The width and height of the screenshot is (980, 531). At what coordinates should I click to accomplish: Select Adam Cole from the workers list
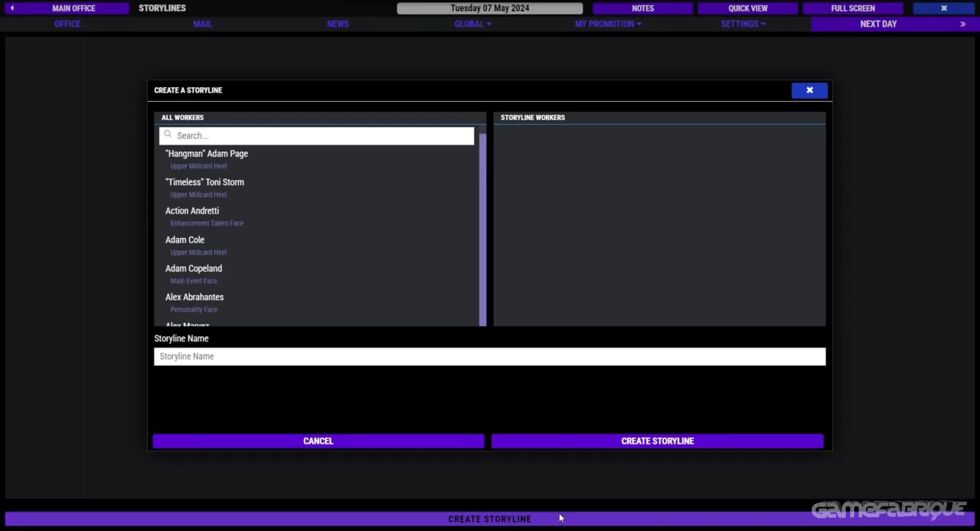(185, 240)
